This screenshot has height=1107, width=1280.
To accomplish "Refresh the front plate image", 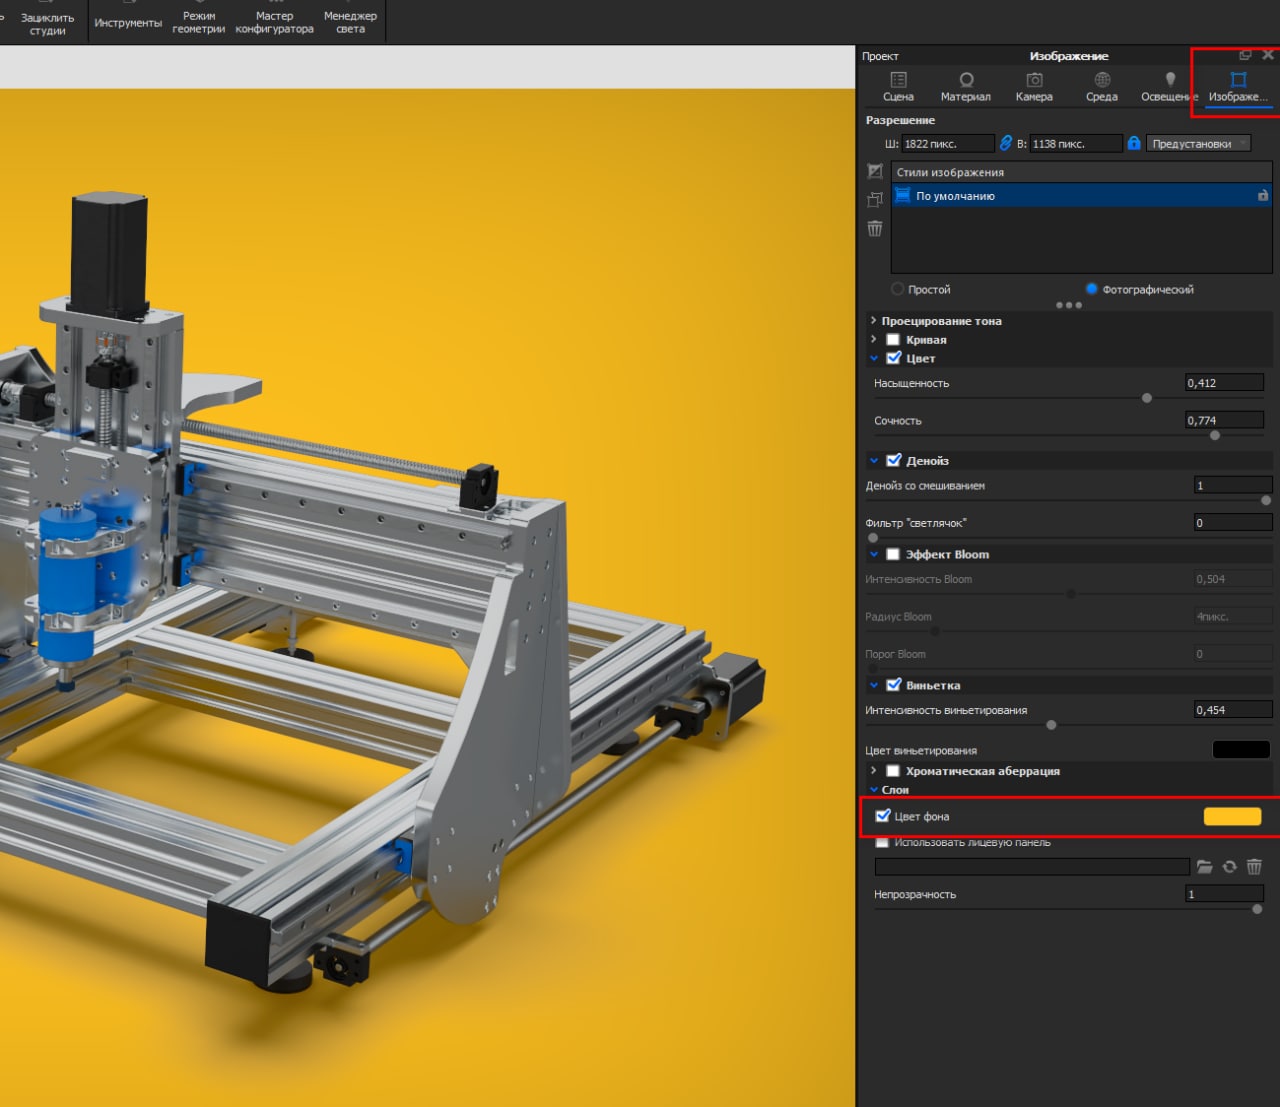I will 1229,867.
